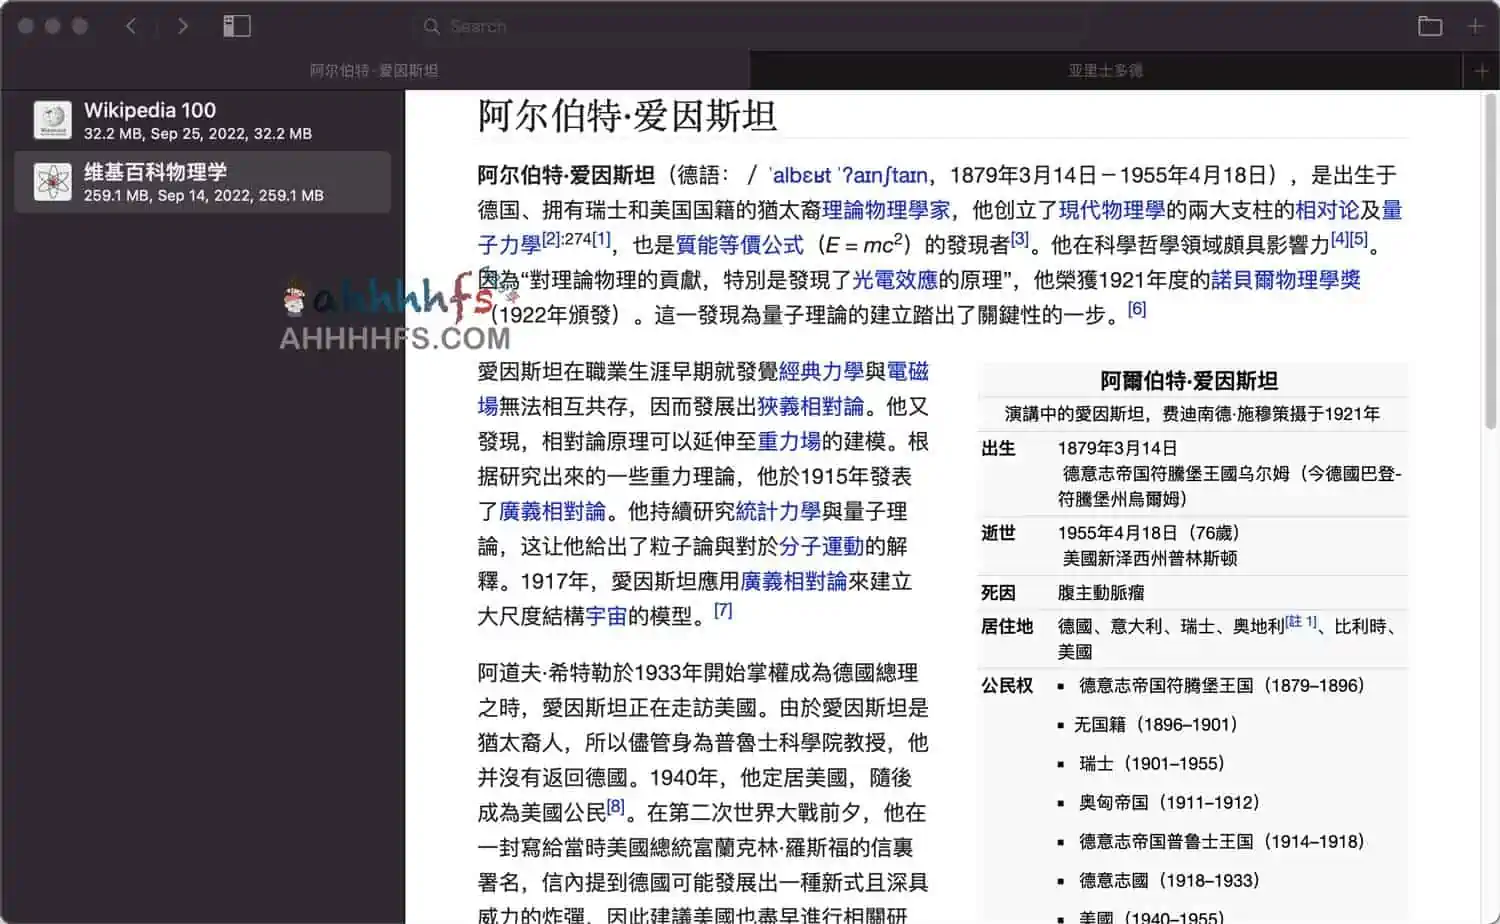Open the 諾貝爾物理學獎 link
This screenshot has height=924, width=1500.
[x=1283, y=279]
